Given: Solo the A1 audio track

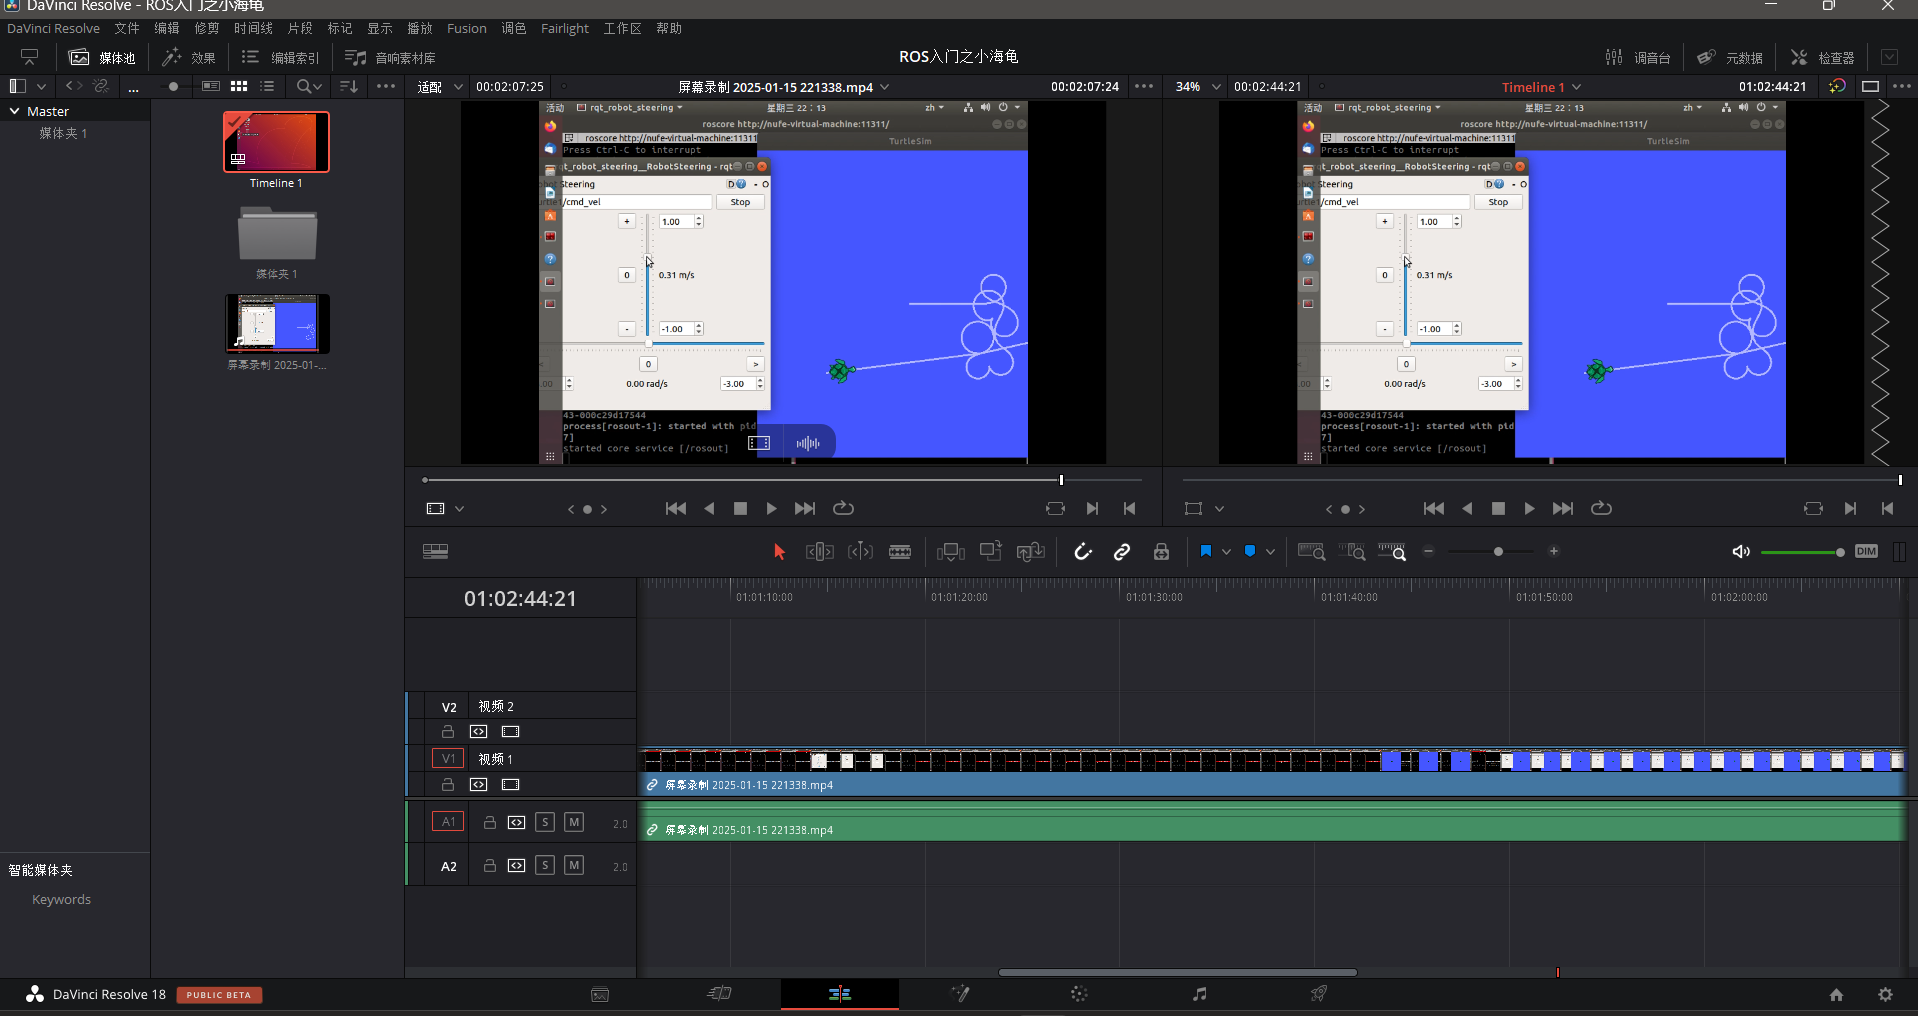Looking at the screenshot, I should pyautogui.click(x=545, y=822).
